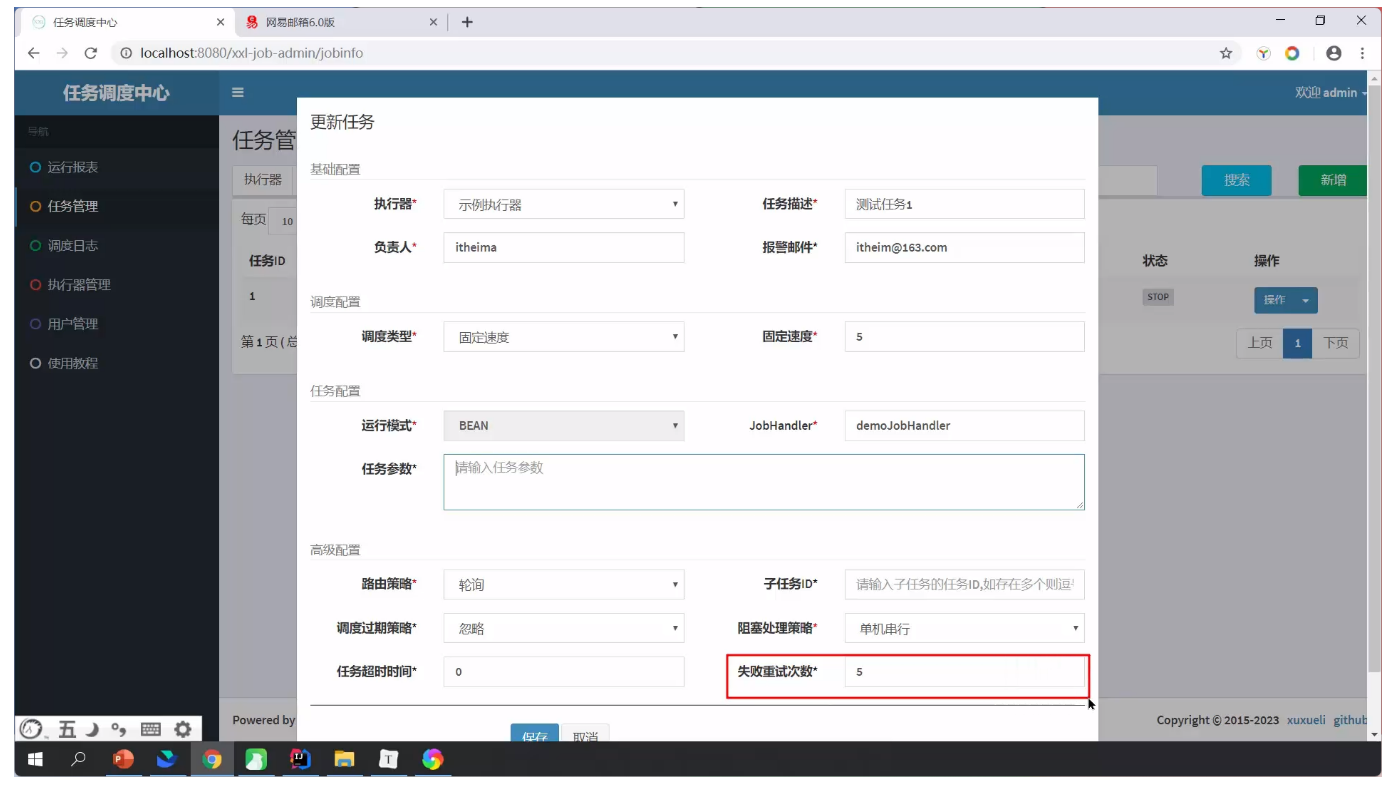This screenshot has height=787, width=1400.
Task: Click 负责人 input with itheima
Action: 564,247
